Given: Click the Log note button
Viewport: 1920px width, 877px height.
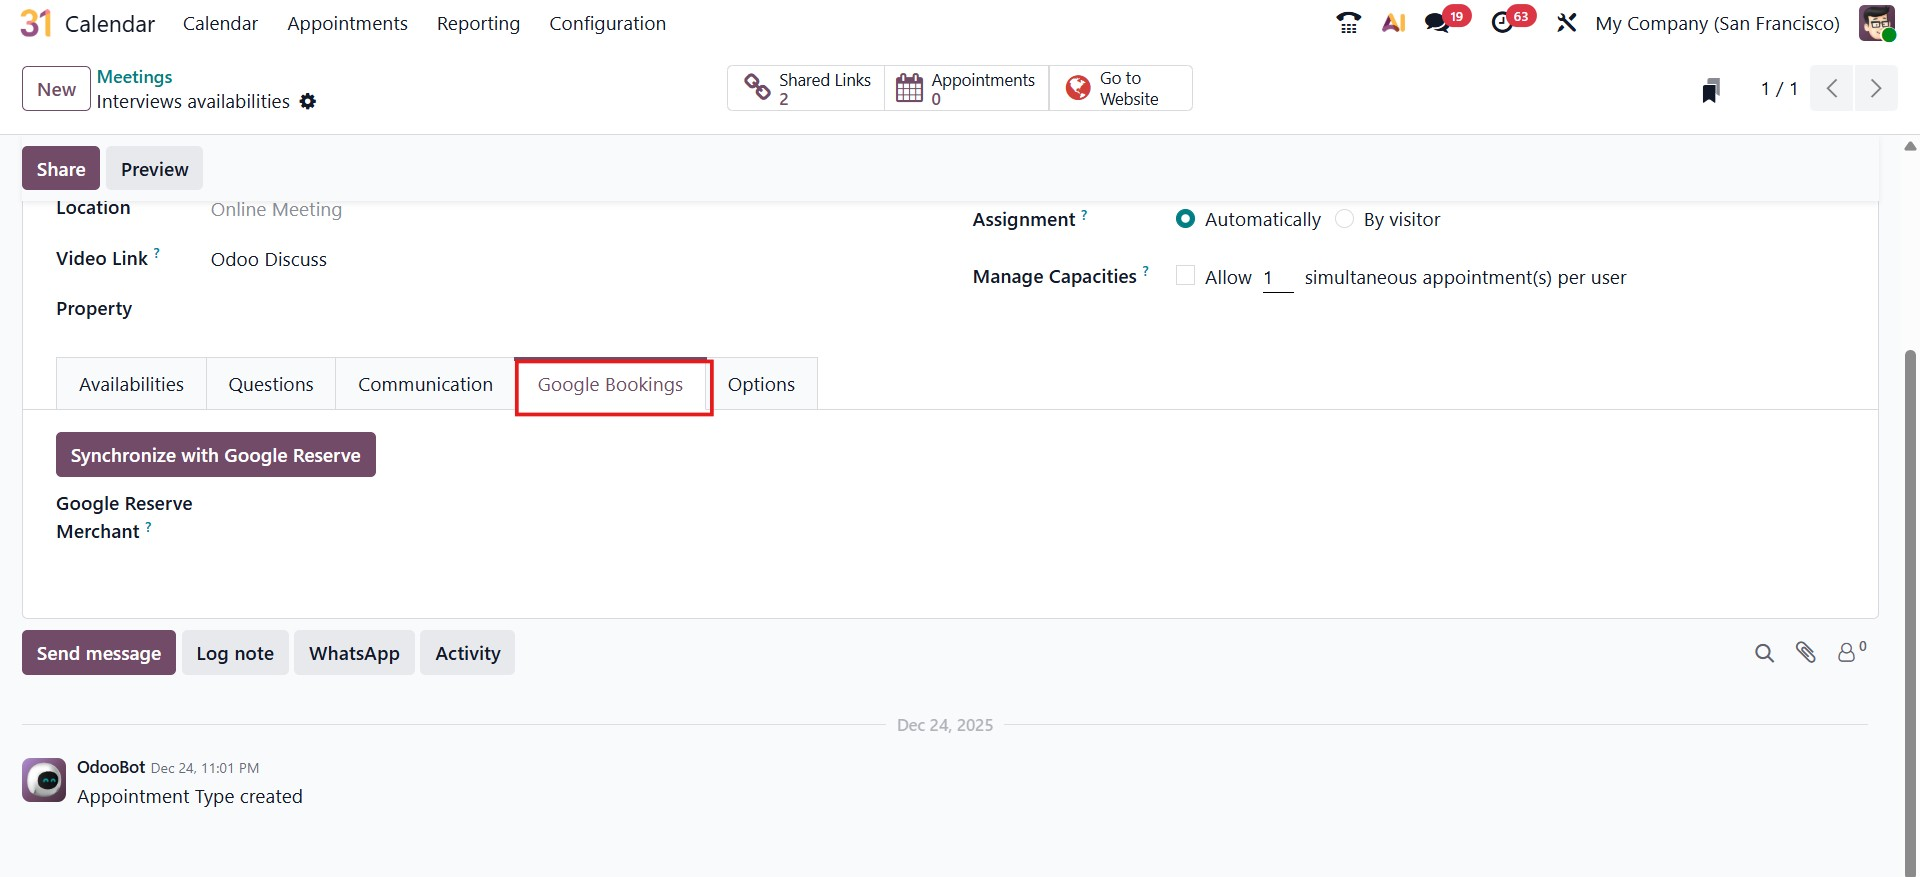Looking at the screenshot, I should (x=235, y=653).
